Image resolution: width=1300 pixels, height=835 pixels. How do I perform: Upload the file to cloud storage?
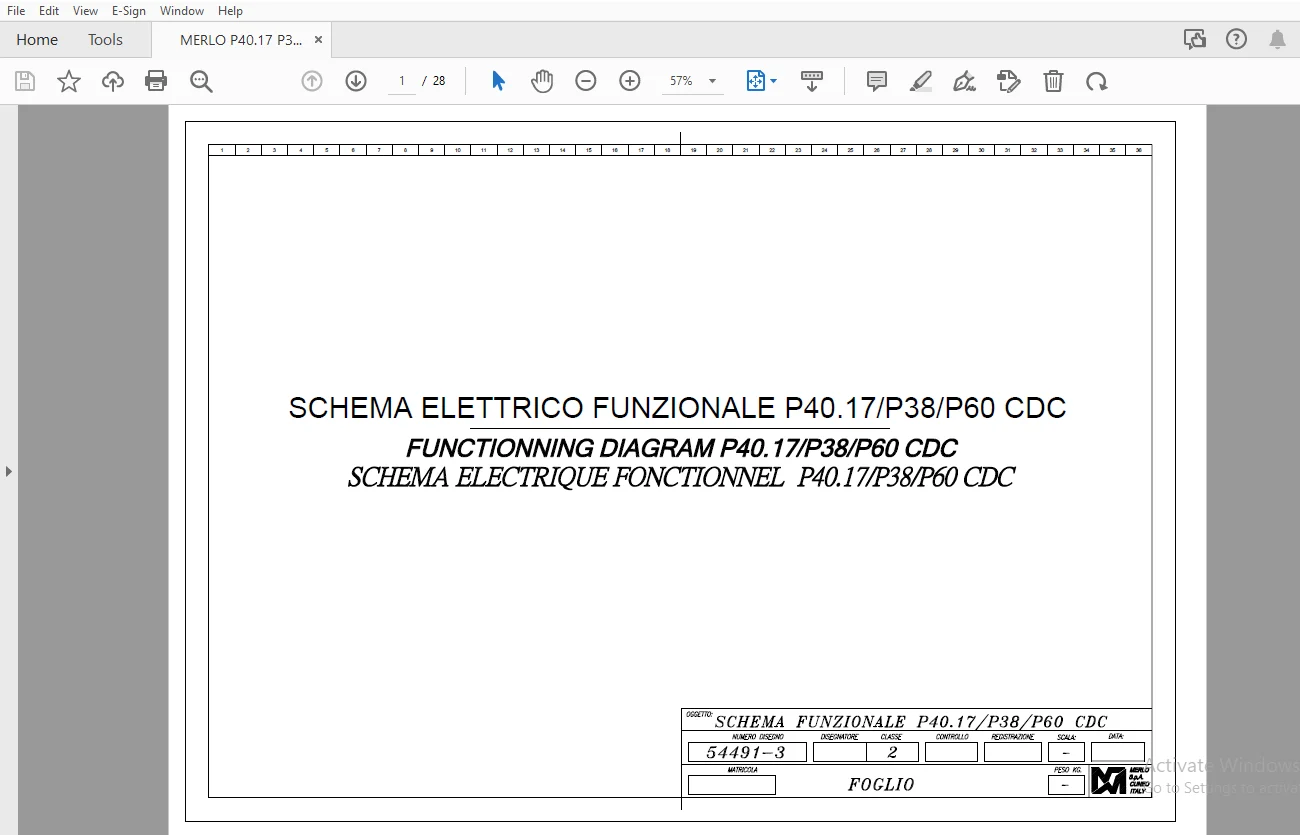pos(113,81)
